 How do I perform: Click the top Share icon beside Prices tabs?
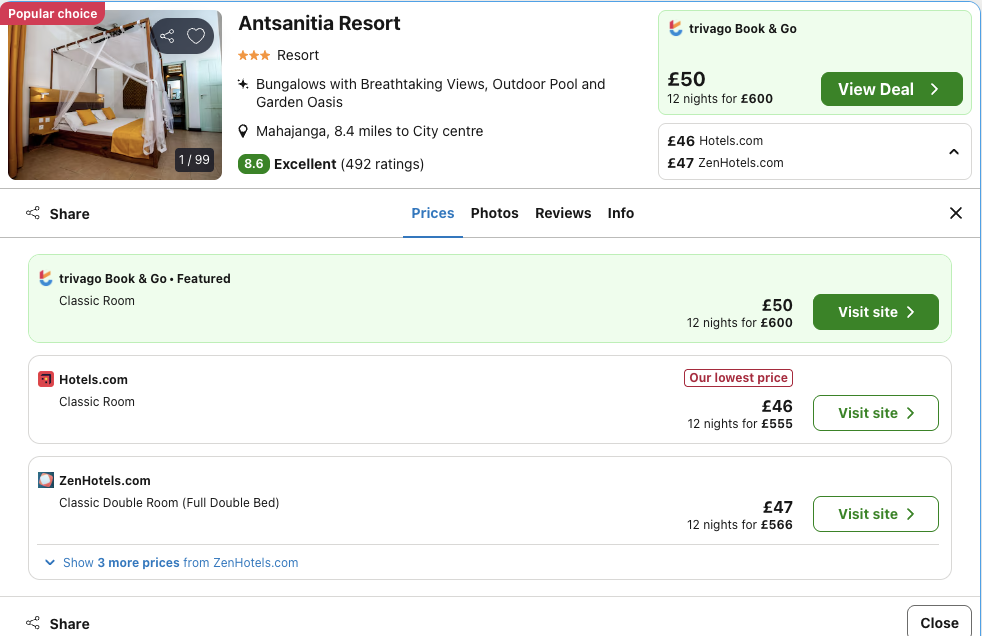33,213
